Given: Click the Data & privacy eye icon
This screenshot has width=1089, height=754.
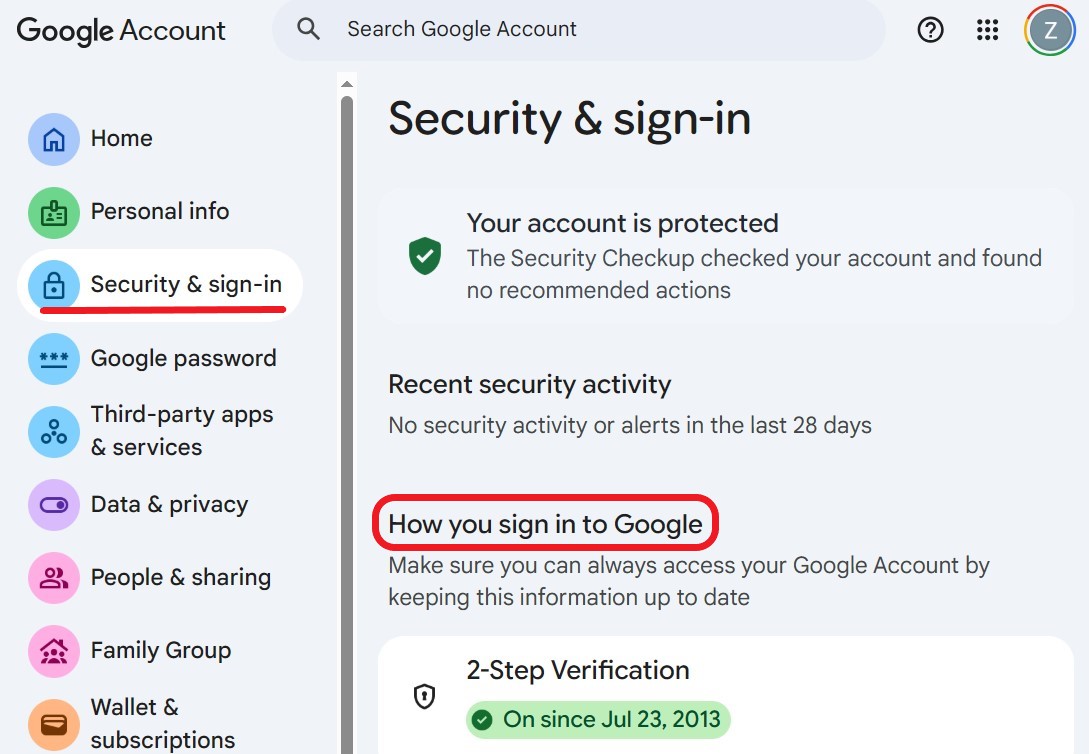Looking at the screenshot, I should (53, 504).
